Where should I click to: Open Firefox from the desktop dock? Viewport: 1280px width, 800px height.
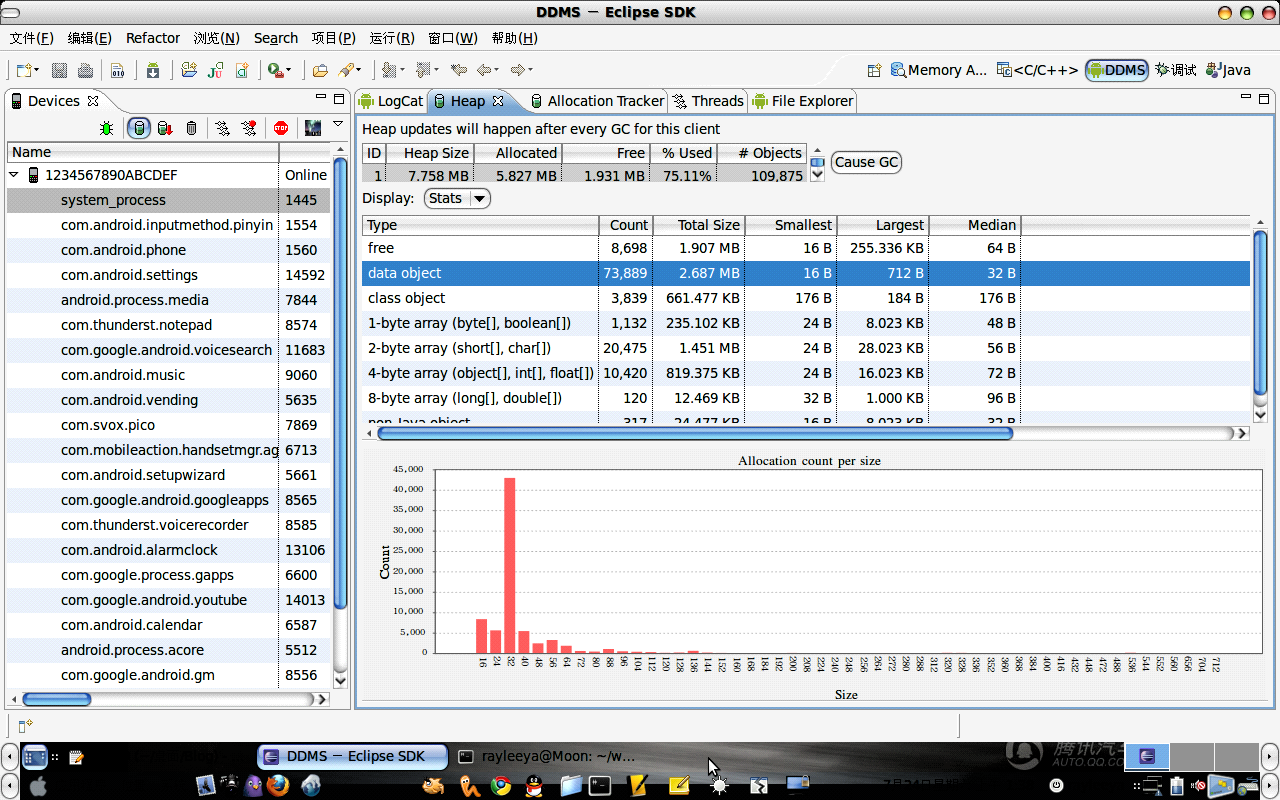click(278, 785)
